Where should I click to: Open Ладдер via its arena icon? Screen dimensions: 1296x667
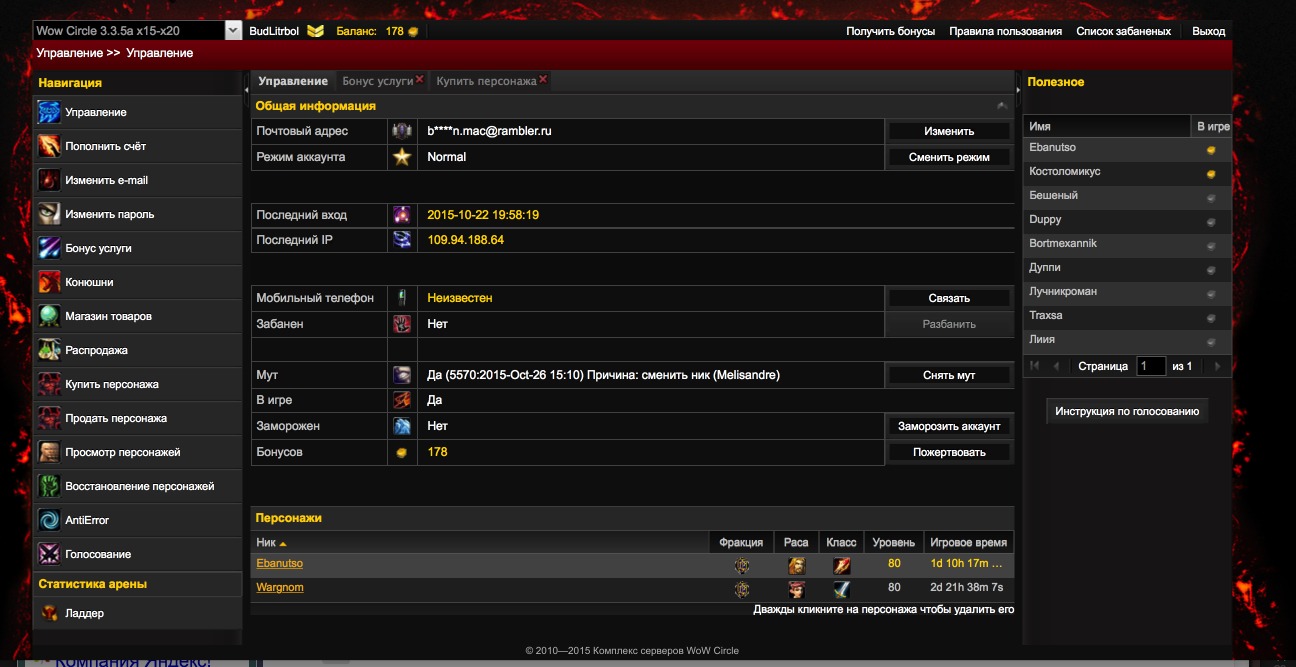(49, 613)
